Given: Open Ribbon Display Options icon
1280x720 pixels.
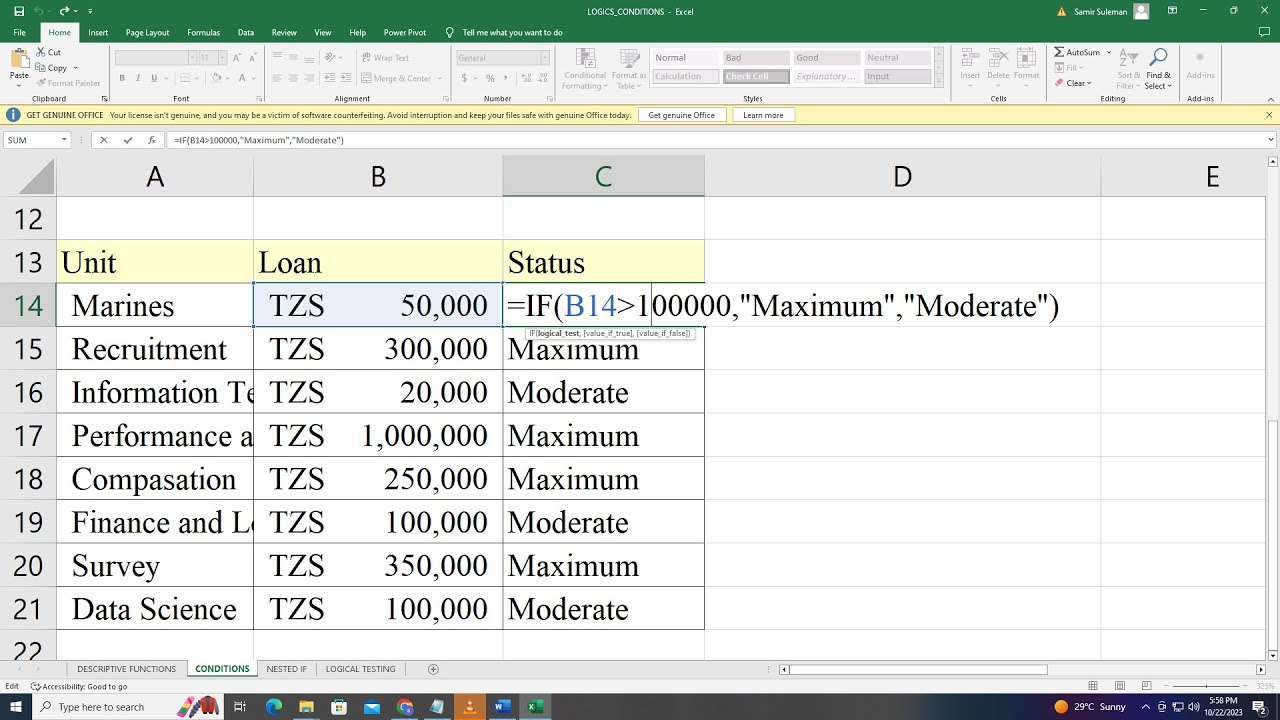Looking at the screenshot, I should pos(1170,11).
